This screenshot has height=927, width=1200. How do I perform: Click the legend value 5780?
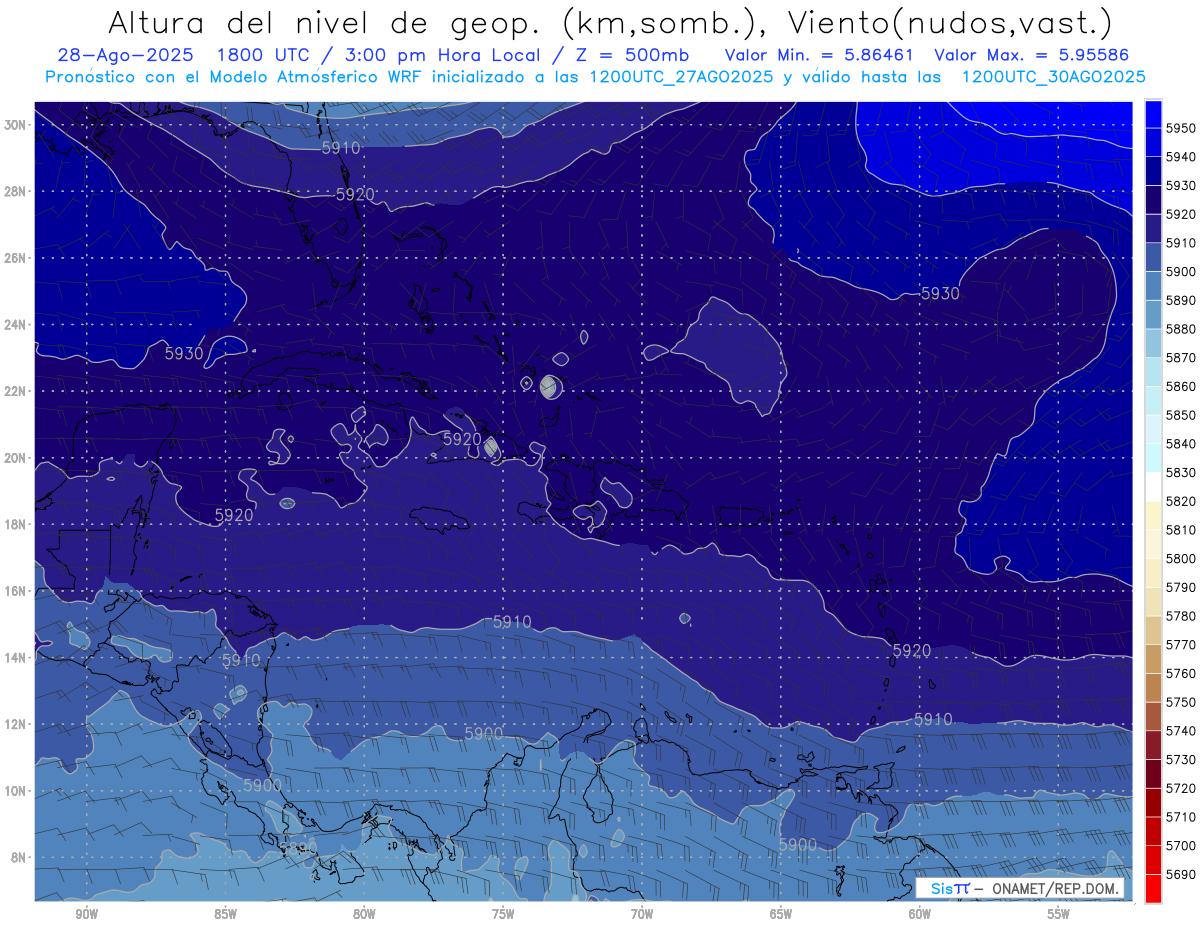[1181, 616]
